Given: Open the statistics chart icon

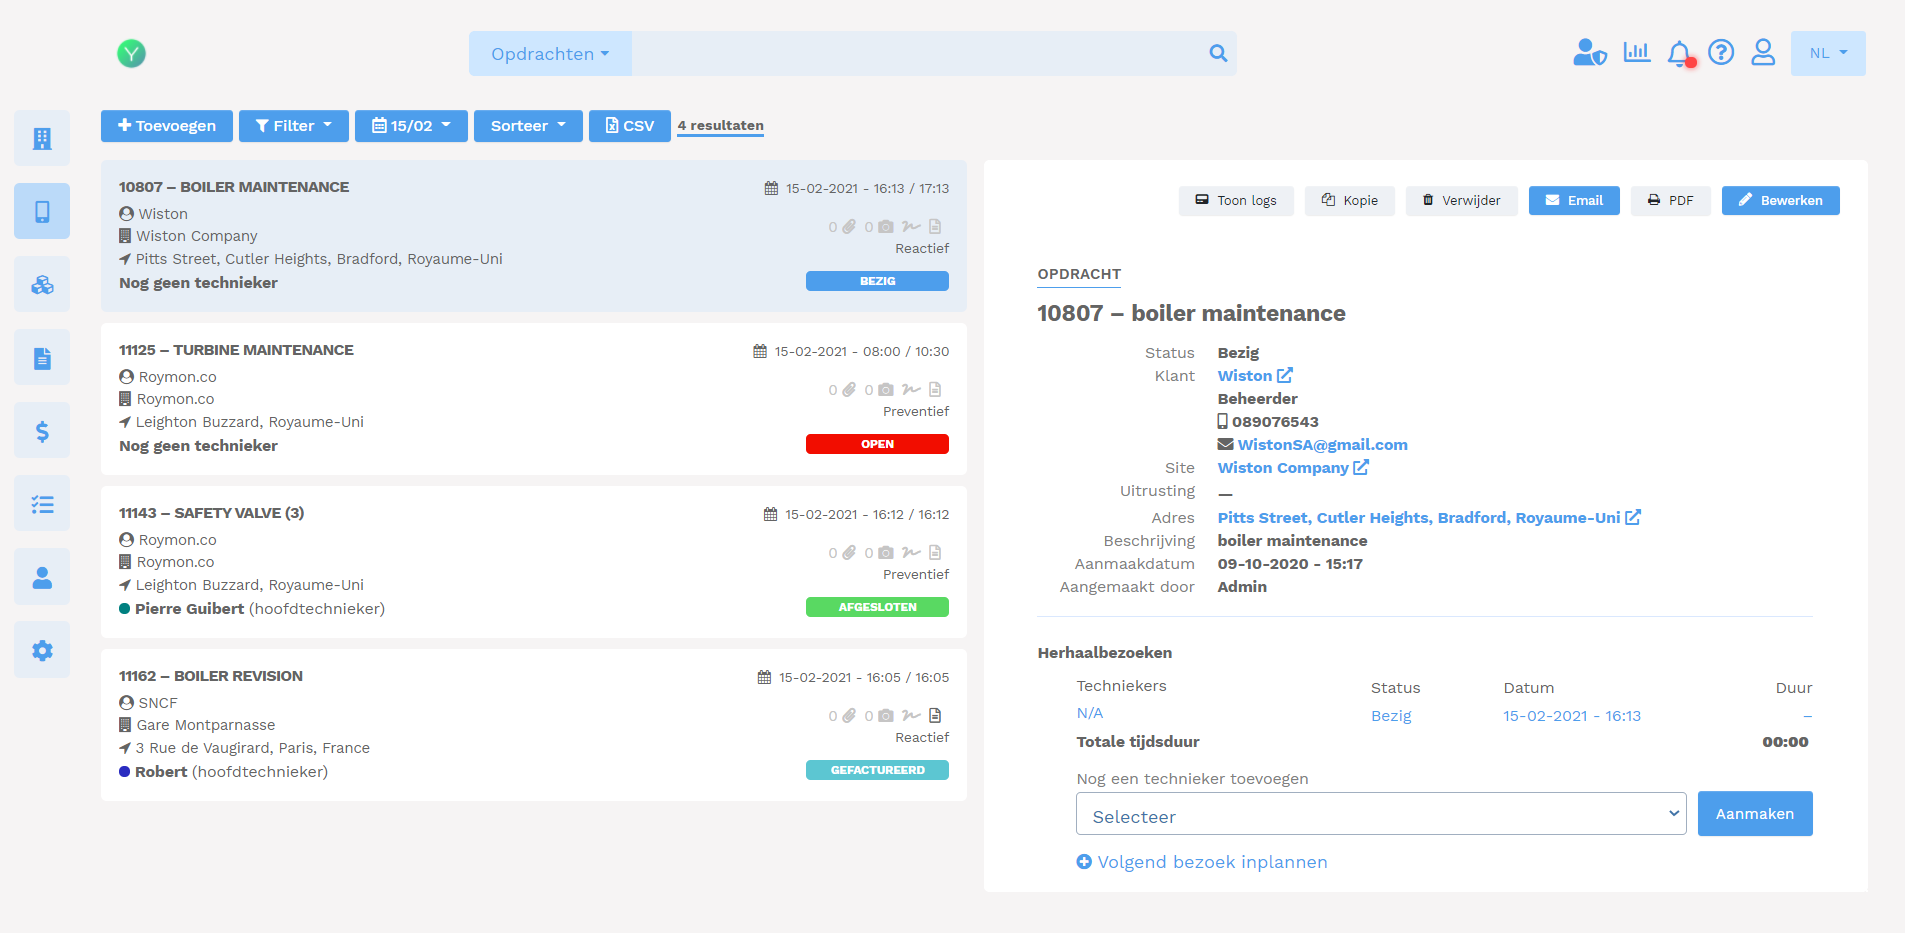Looking at the screenshot, I should (x=1637, y=51).
